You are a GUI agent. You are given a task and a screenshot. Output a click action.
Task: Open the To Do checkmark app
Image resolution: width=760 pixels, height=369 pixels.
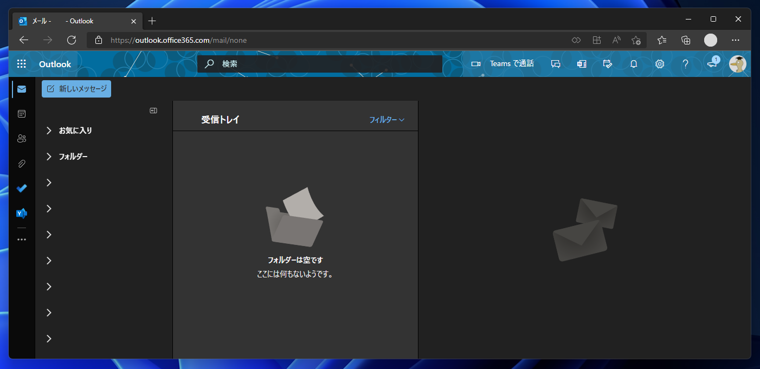[21, 189]
